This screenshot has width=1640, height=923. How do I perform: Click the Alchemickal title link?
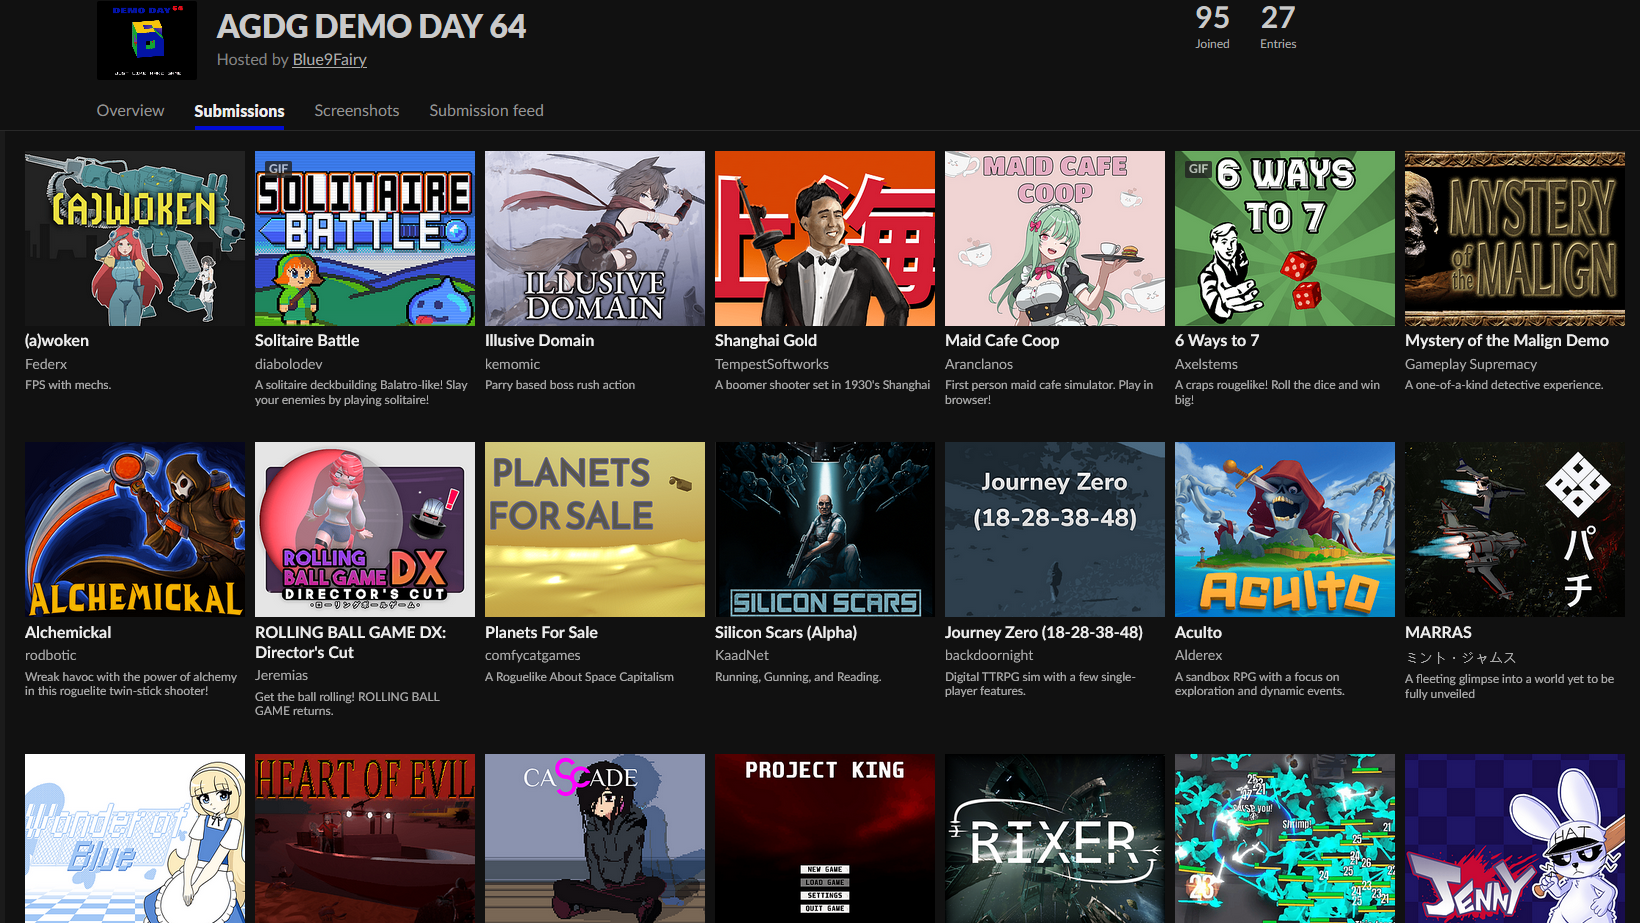(68, 633)
